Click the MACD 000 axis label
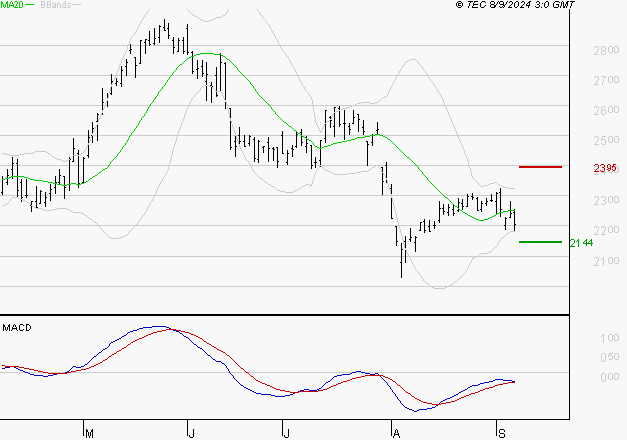The height and width of the screenshot is (440, 627). (x=610, y=377)
